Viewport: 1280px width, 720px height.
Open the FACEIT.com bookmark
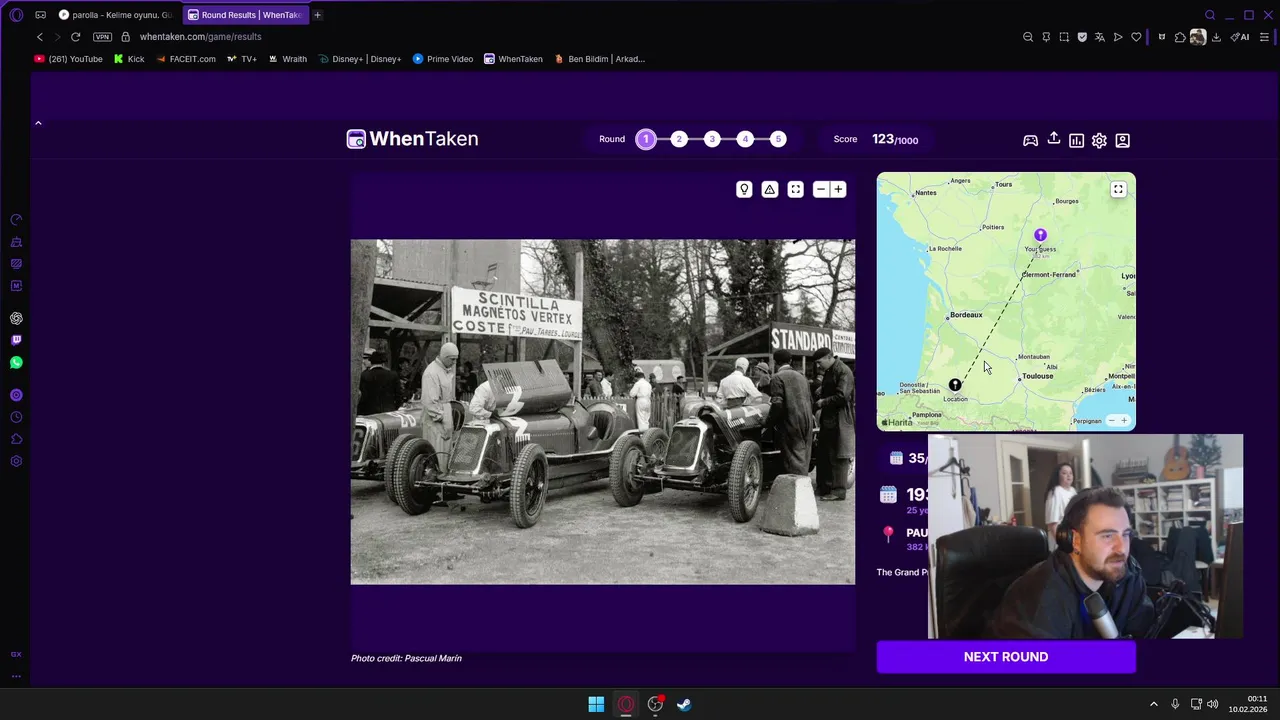click(x=186, y=59)
